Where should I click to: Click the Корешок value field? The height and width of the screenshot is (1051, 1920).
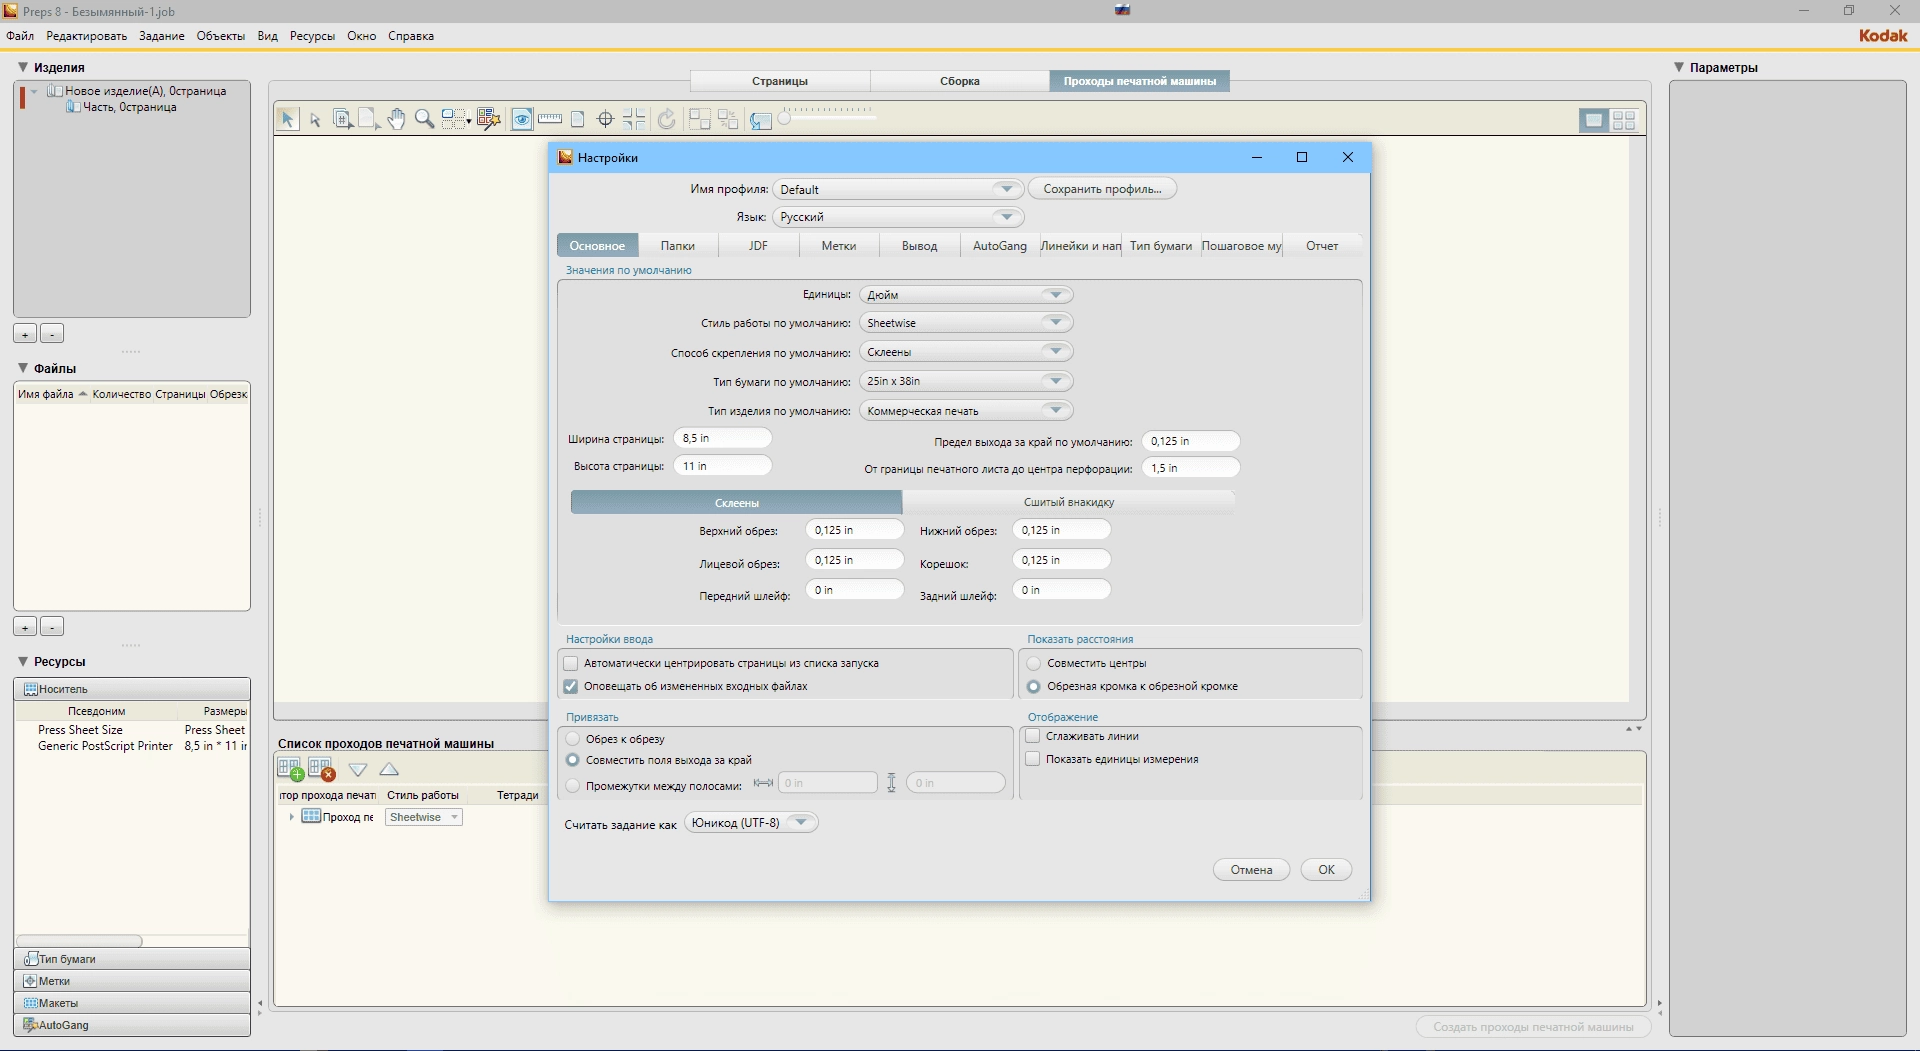[x=1061, y=560]
